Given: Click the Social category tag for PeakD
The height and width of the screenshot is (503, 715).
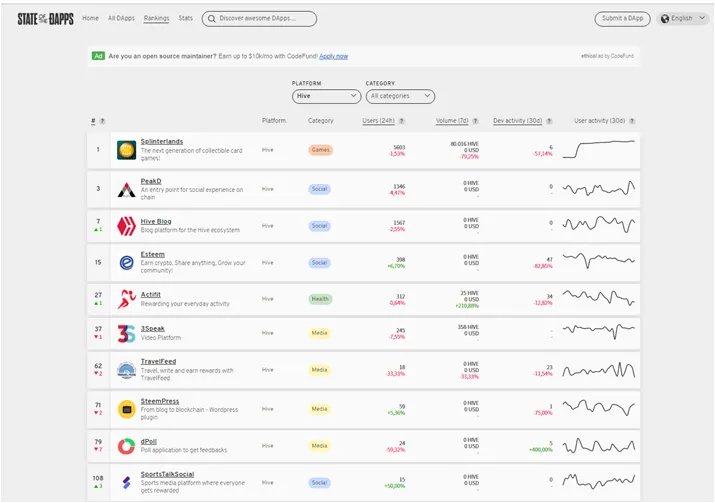Looking at the screenshot, I should (x=319, y=189).
